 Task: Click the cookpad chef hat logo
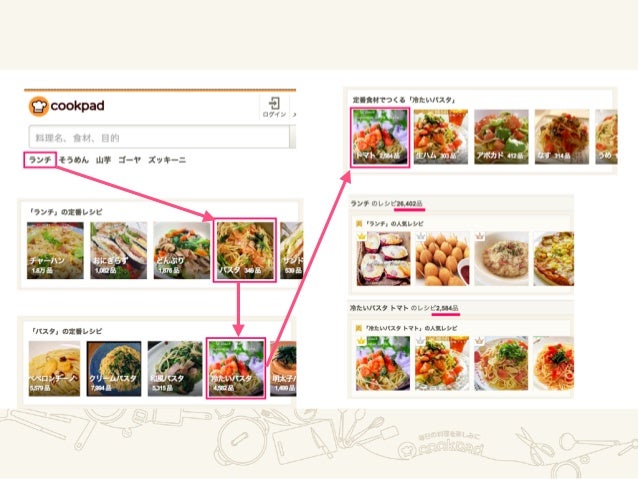click(39, 106)
